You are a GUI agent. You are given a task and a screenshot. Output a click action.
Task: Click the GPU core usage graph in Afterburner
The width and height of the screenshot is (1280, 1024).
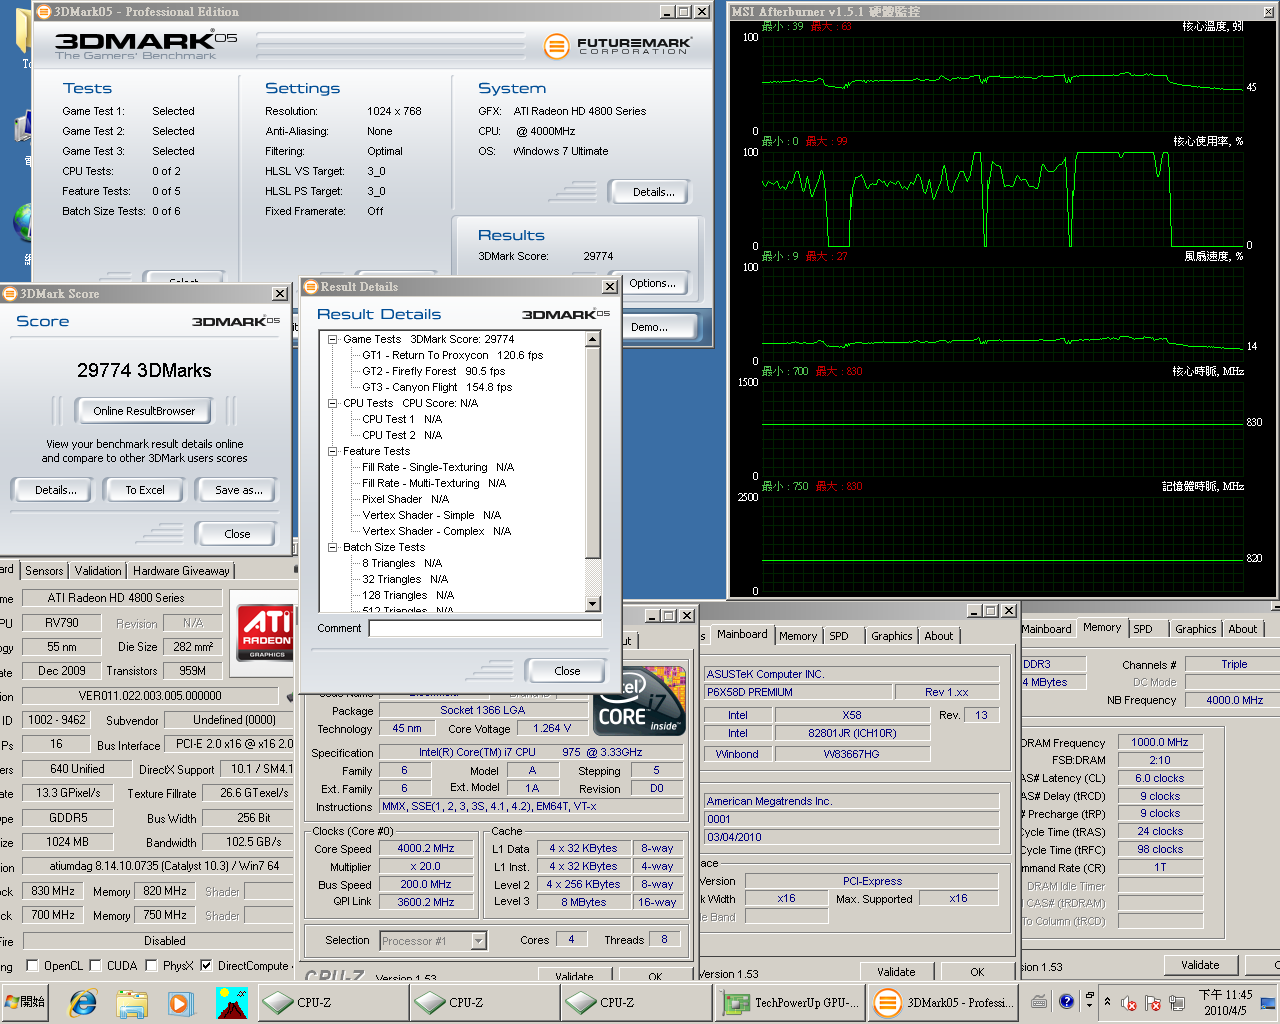1002,199
